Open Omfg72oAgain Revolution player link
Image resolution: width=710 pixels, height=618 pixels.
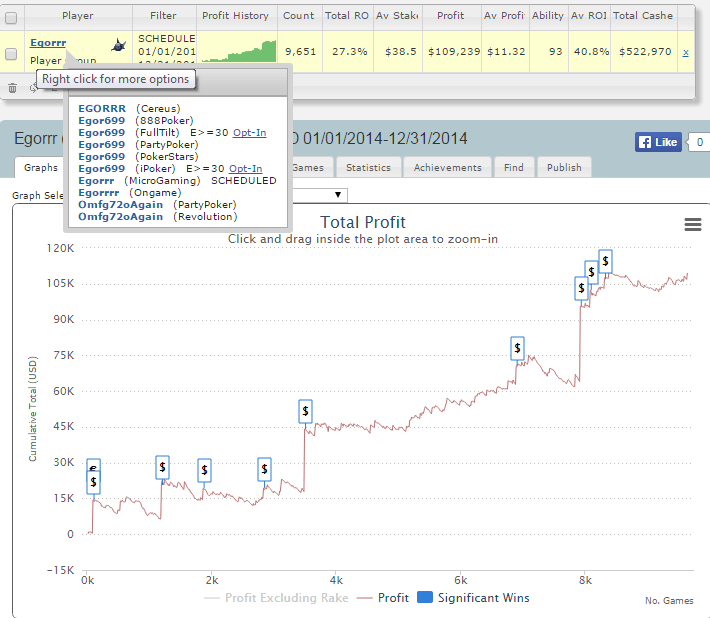click(120, 216)
